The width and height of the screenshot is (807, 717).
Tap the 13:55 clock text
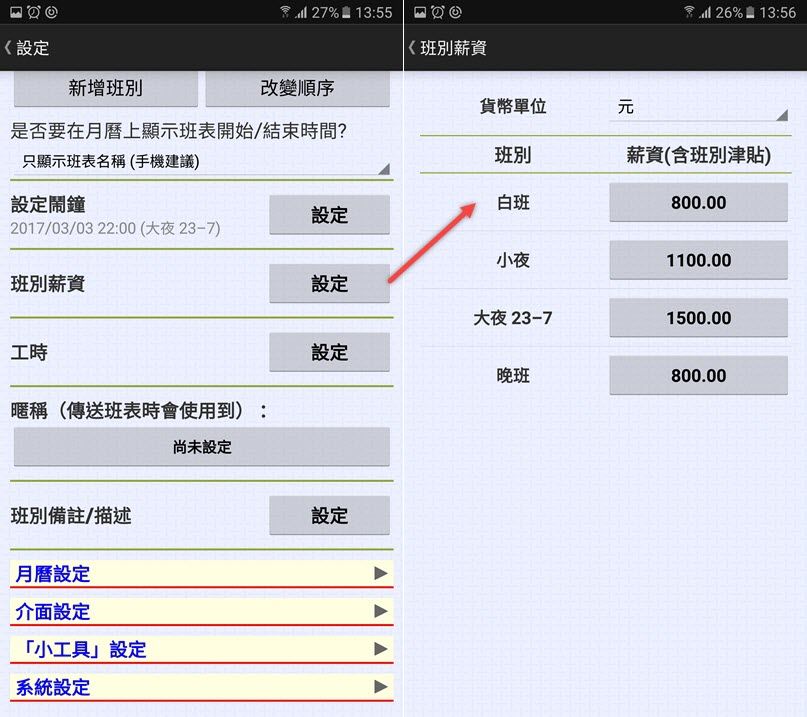pyautogui.click(x=374, y=12)
